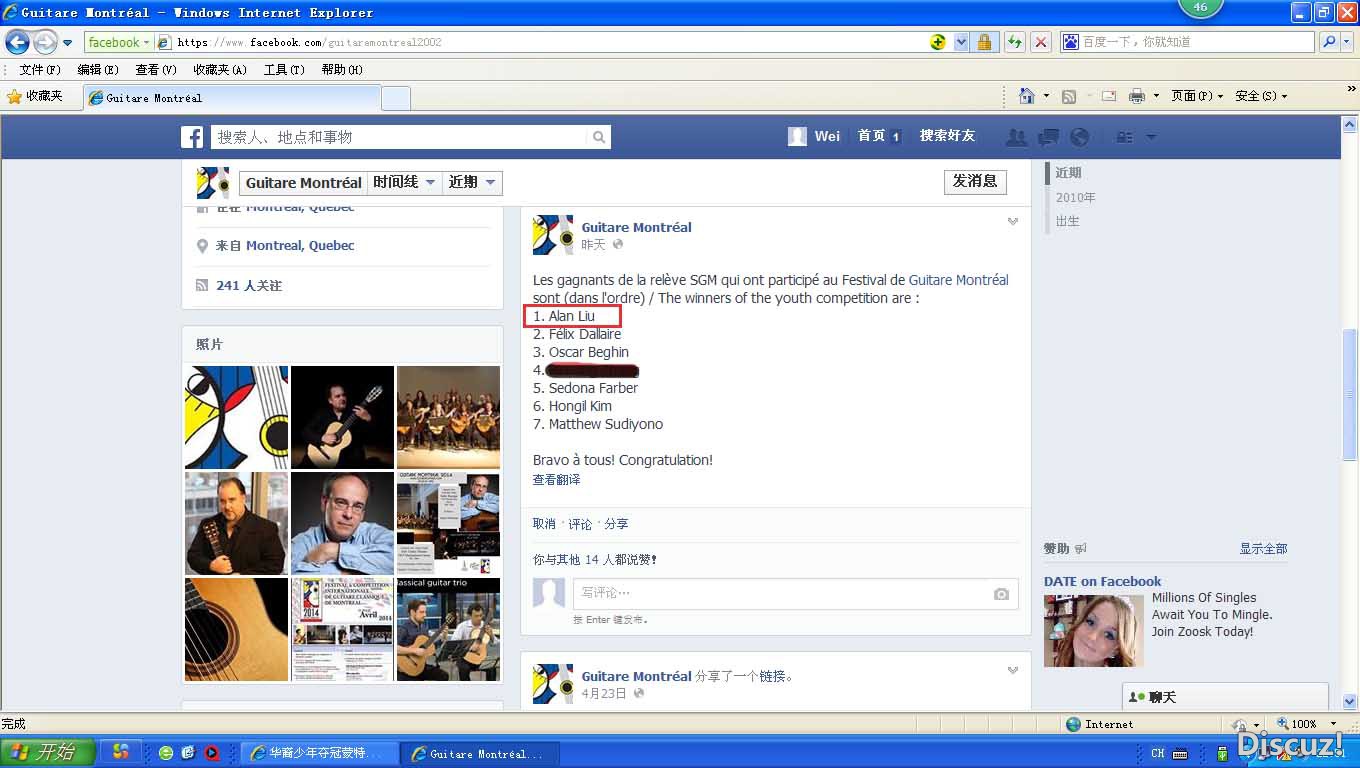
Task: Open the bald guitarist photo thumbnail
Action: click(x=342, y=523)
